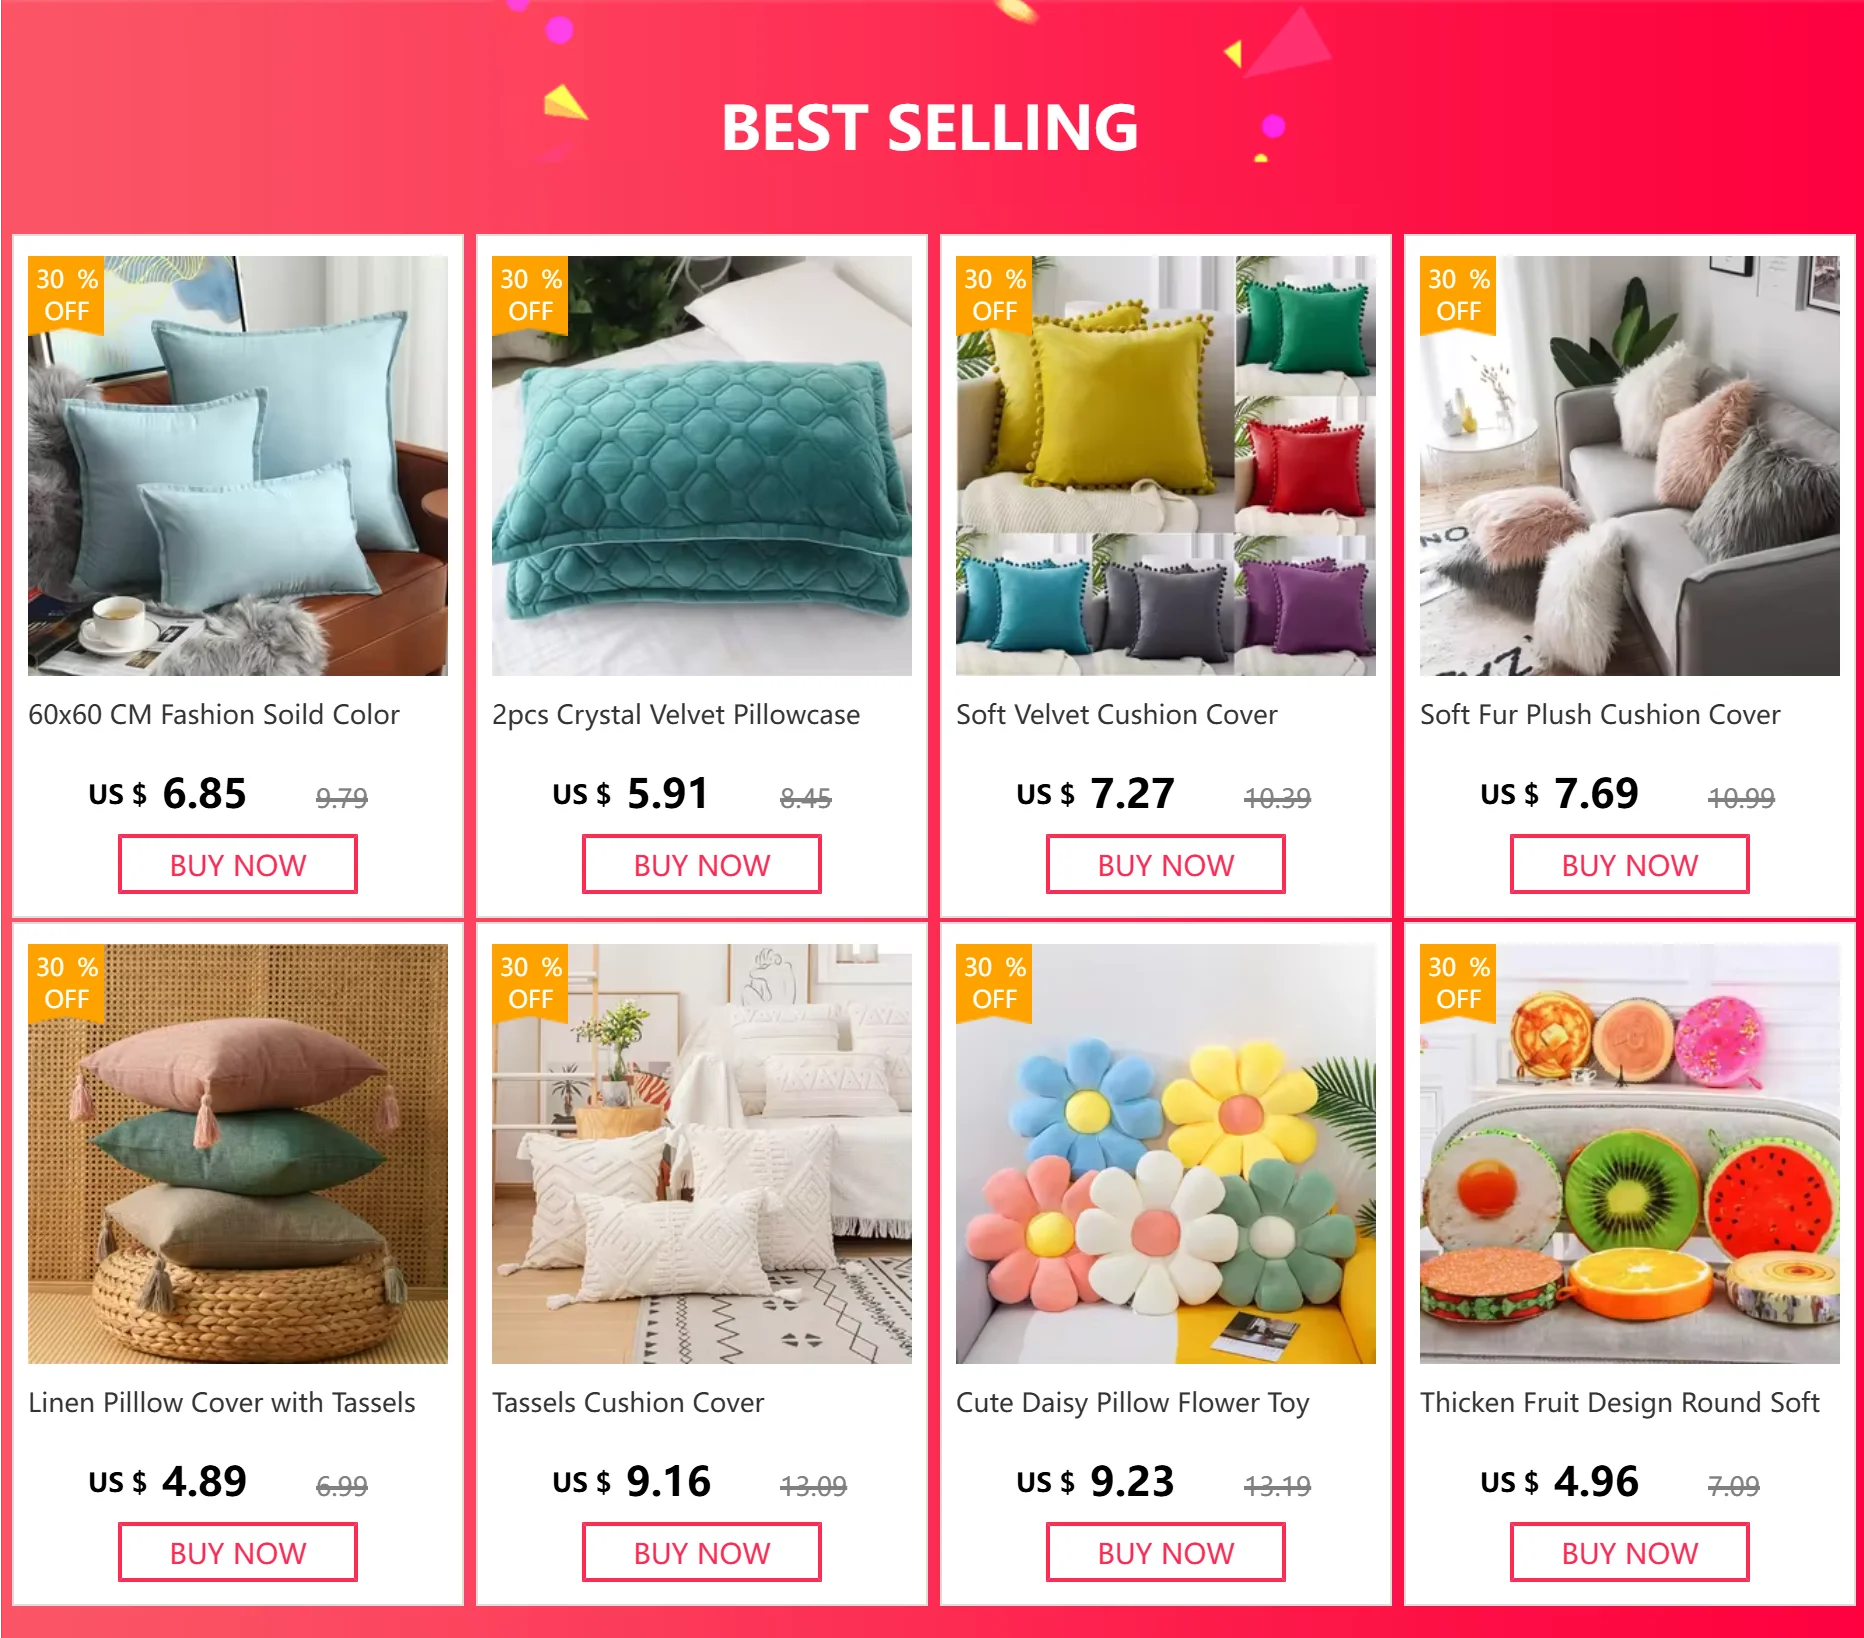Image resolution: width=1864 pixels, height=1638 pixels.
Task: Click BUY NOW for Linen Pilllow Cover with Tassels
Action: click(x=238, y=1552)
